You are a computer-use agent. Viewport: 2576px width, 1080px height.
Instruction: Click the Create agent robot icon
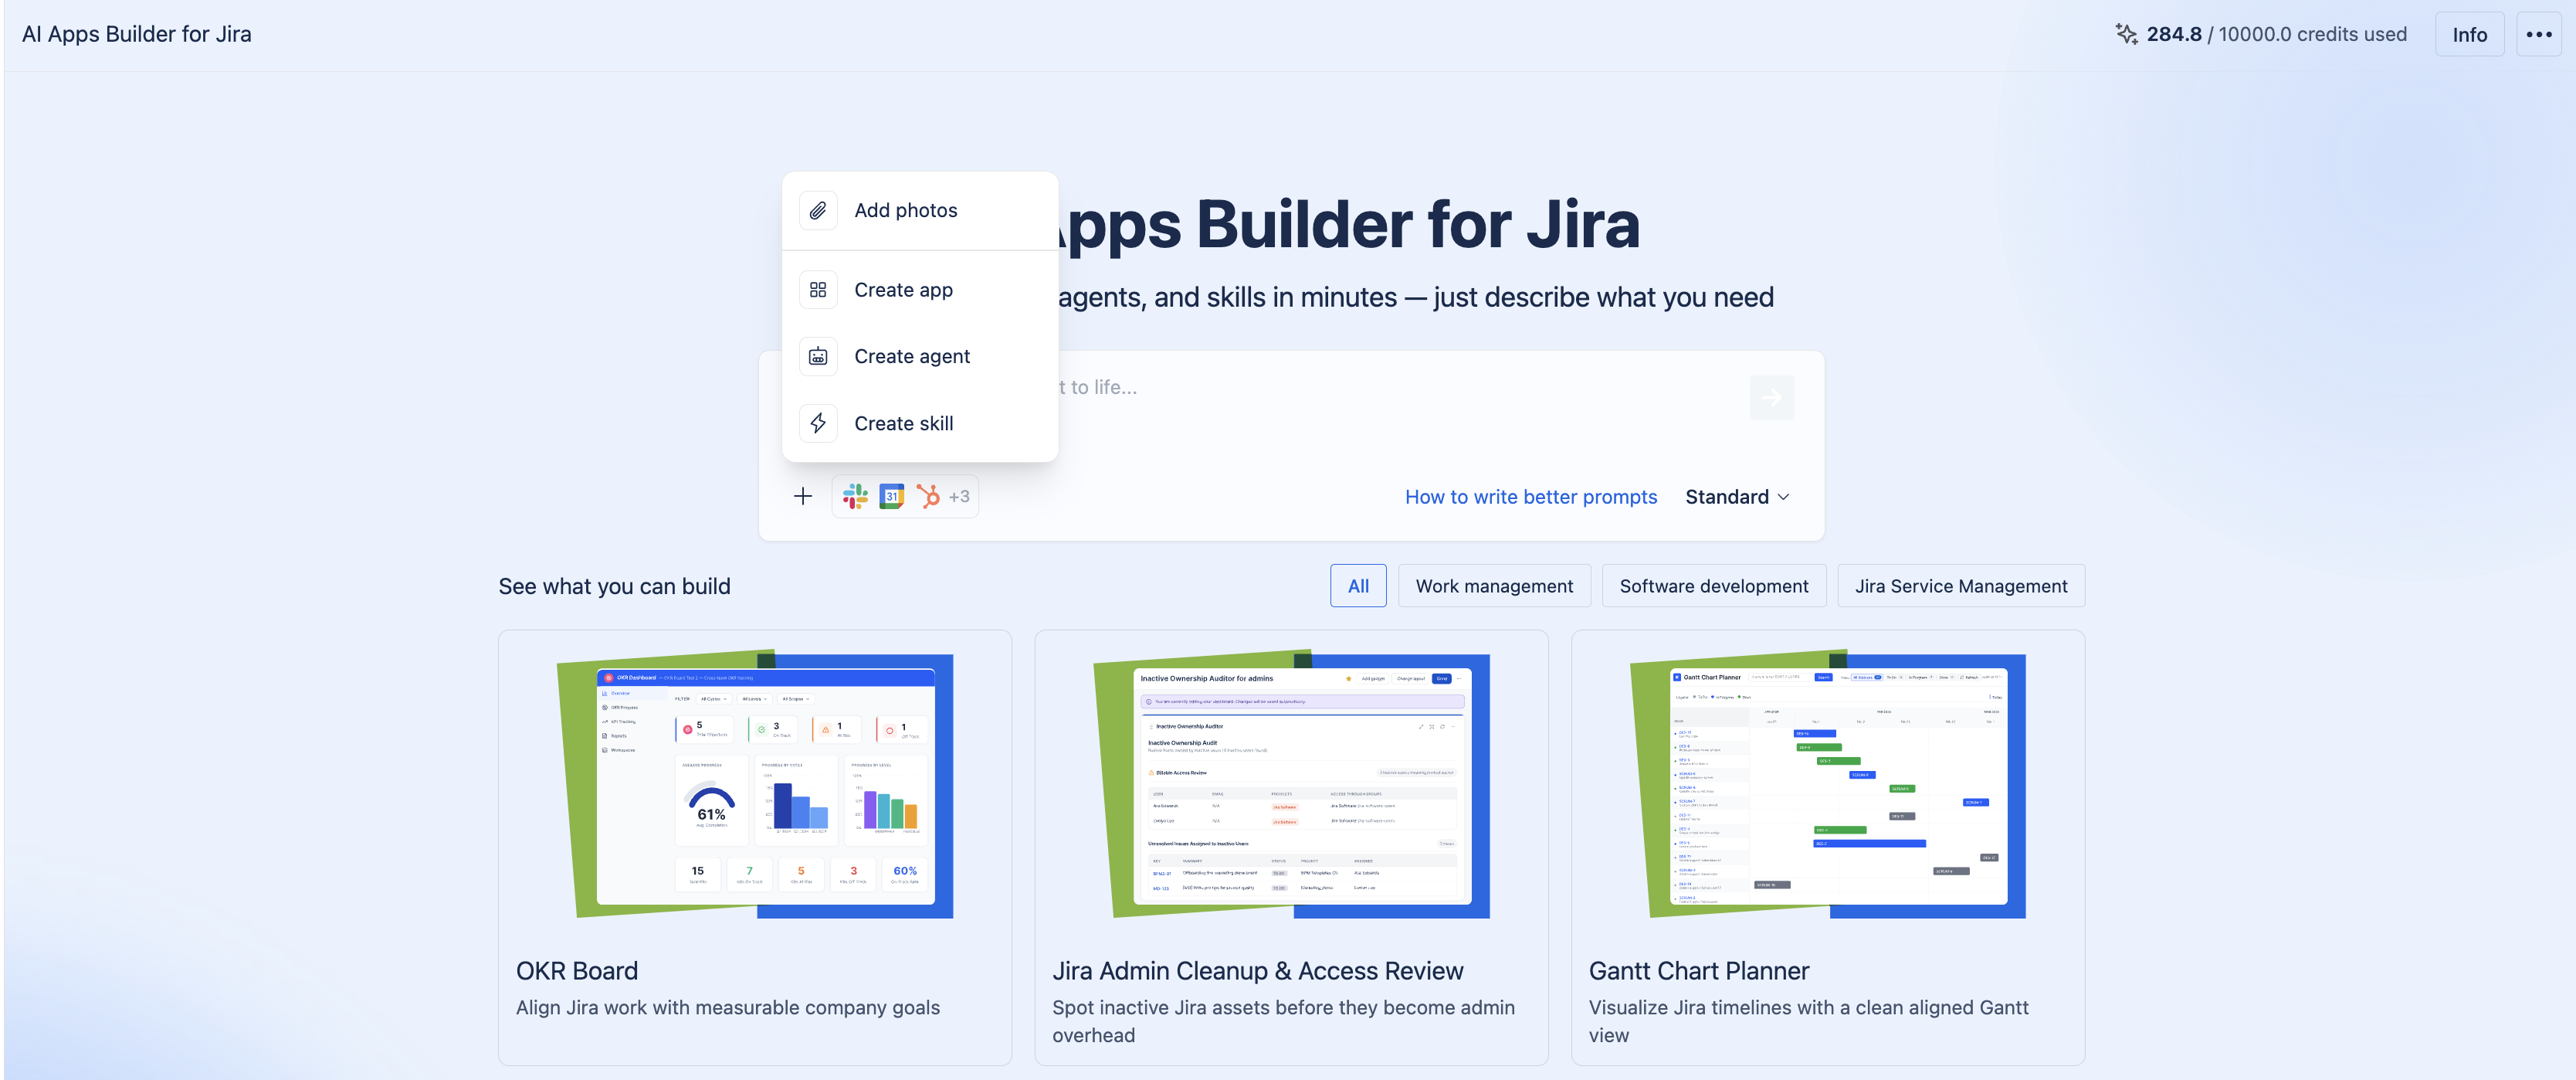tap(818, 357)
